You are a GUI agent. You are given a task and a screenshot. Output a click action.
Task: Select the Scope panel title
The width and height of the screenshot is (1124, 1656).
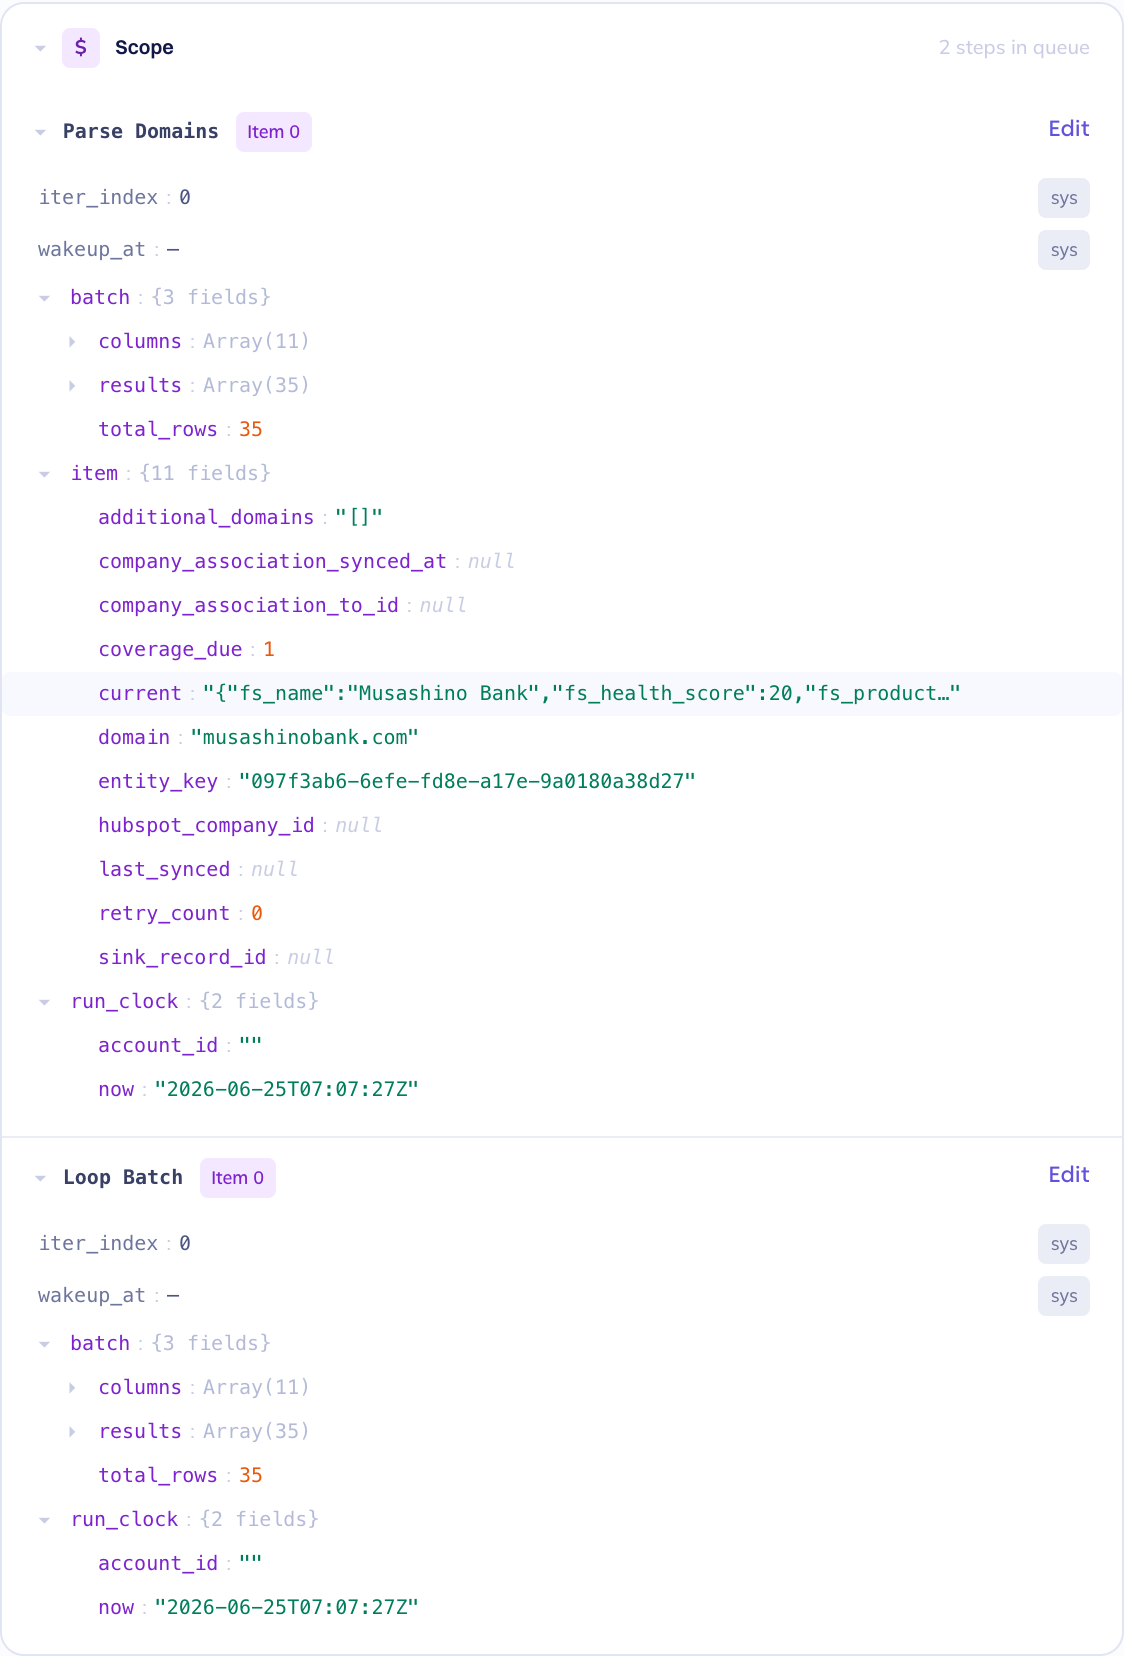[x=144, y=48]
